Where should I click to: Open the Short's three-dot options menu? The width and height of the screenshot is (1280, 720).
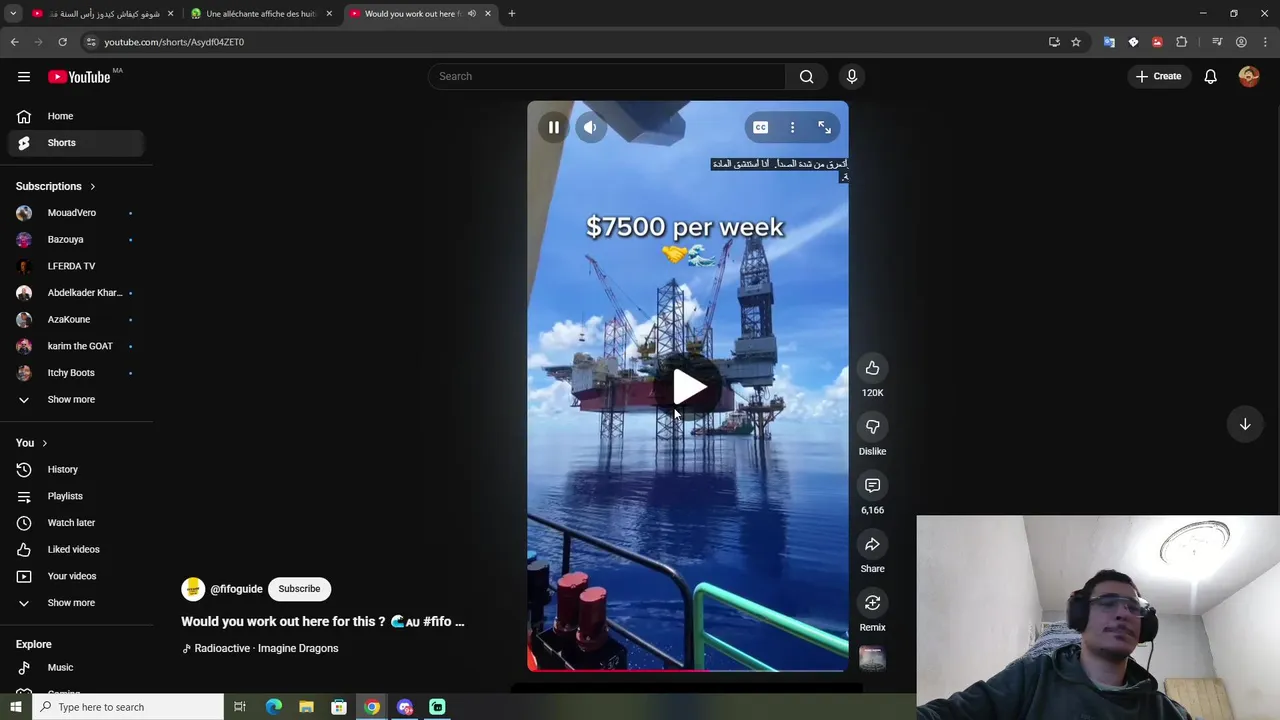click(792, 127)
